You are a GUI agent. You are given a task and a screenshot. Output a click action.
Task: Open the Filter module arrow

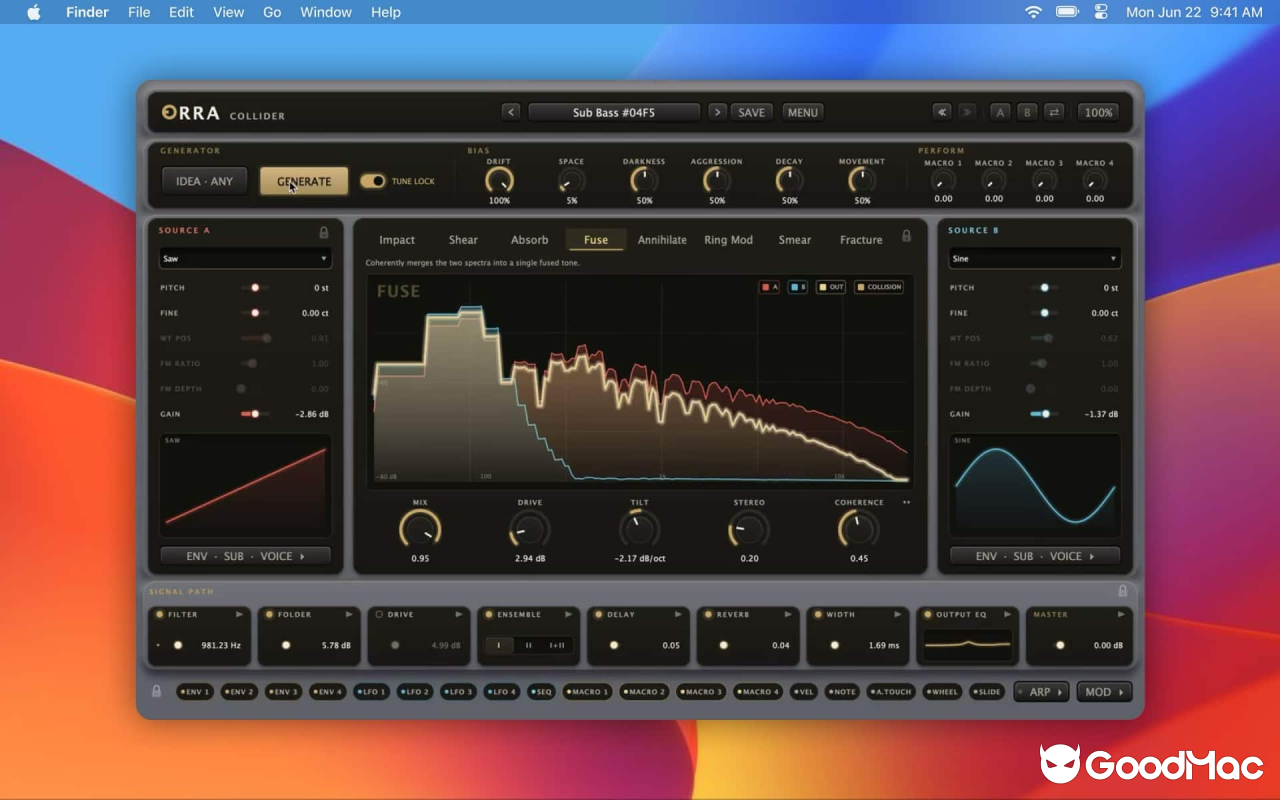tap(239, 614)
